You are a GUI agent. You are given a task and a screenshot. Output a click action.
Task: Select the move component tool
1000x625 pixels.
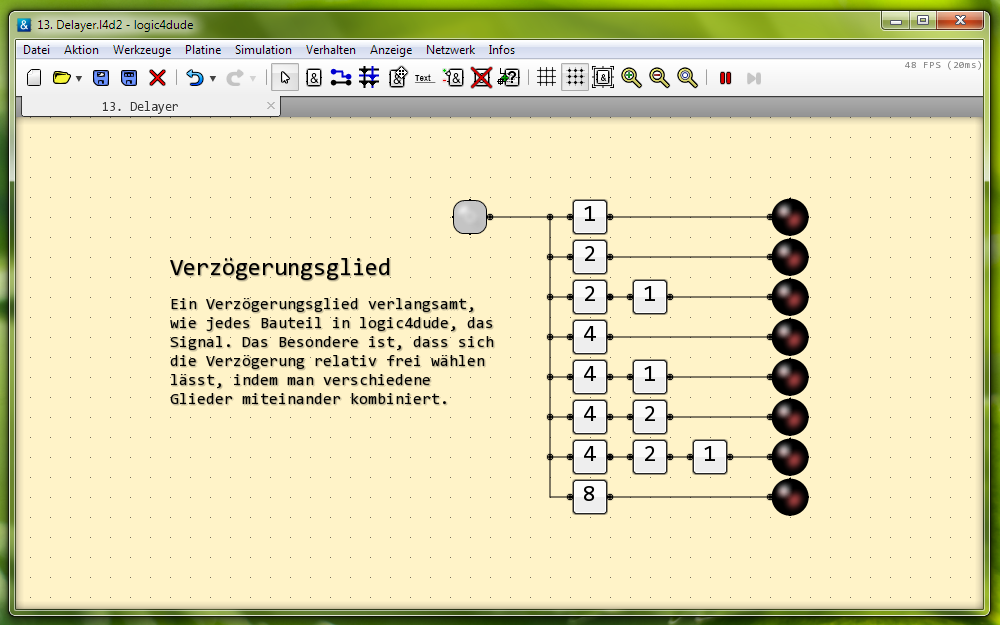coord(398,78)
